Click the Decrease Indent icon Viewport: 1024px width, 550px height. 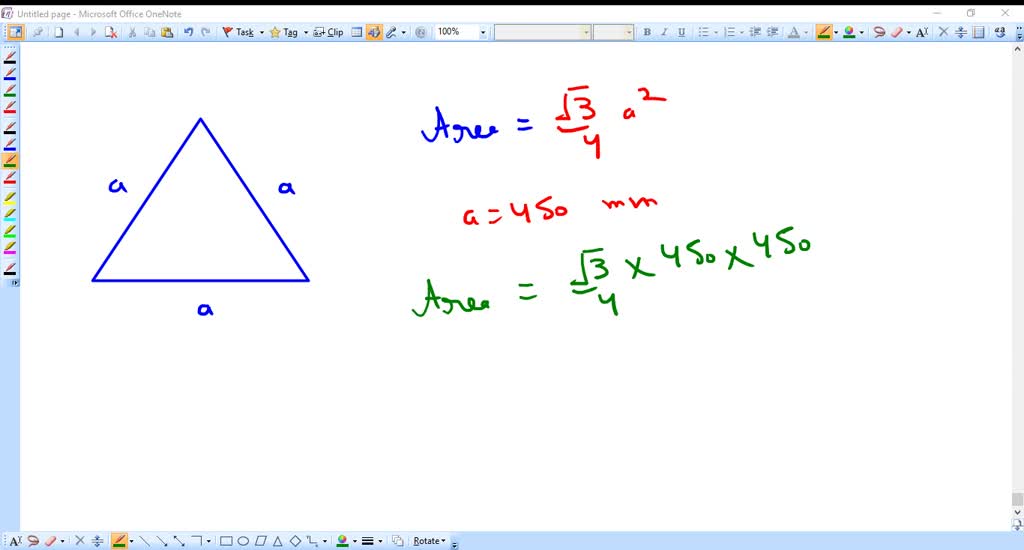coord(755,32)
